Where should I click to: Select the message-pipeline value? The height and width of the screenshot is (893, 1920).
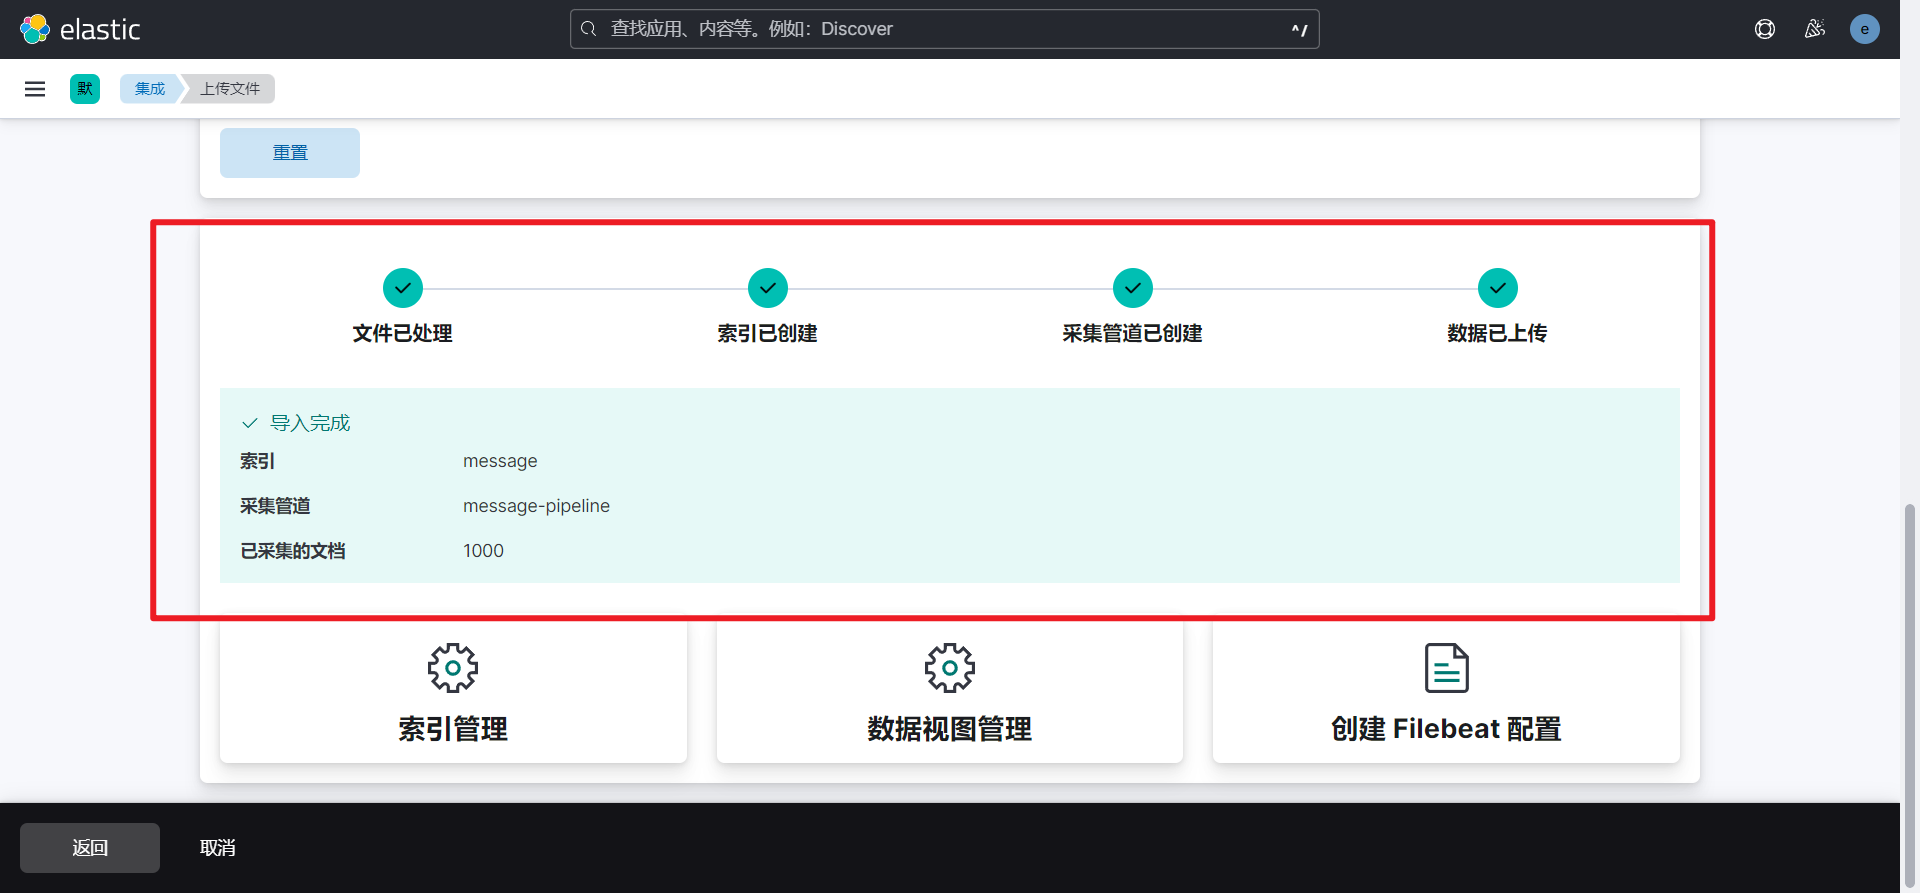click(536, 506)
